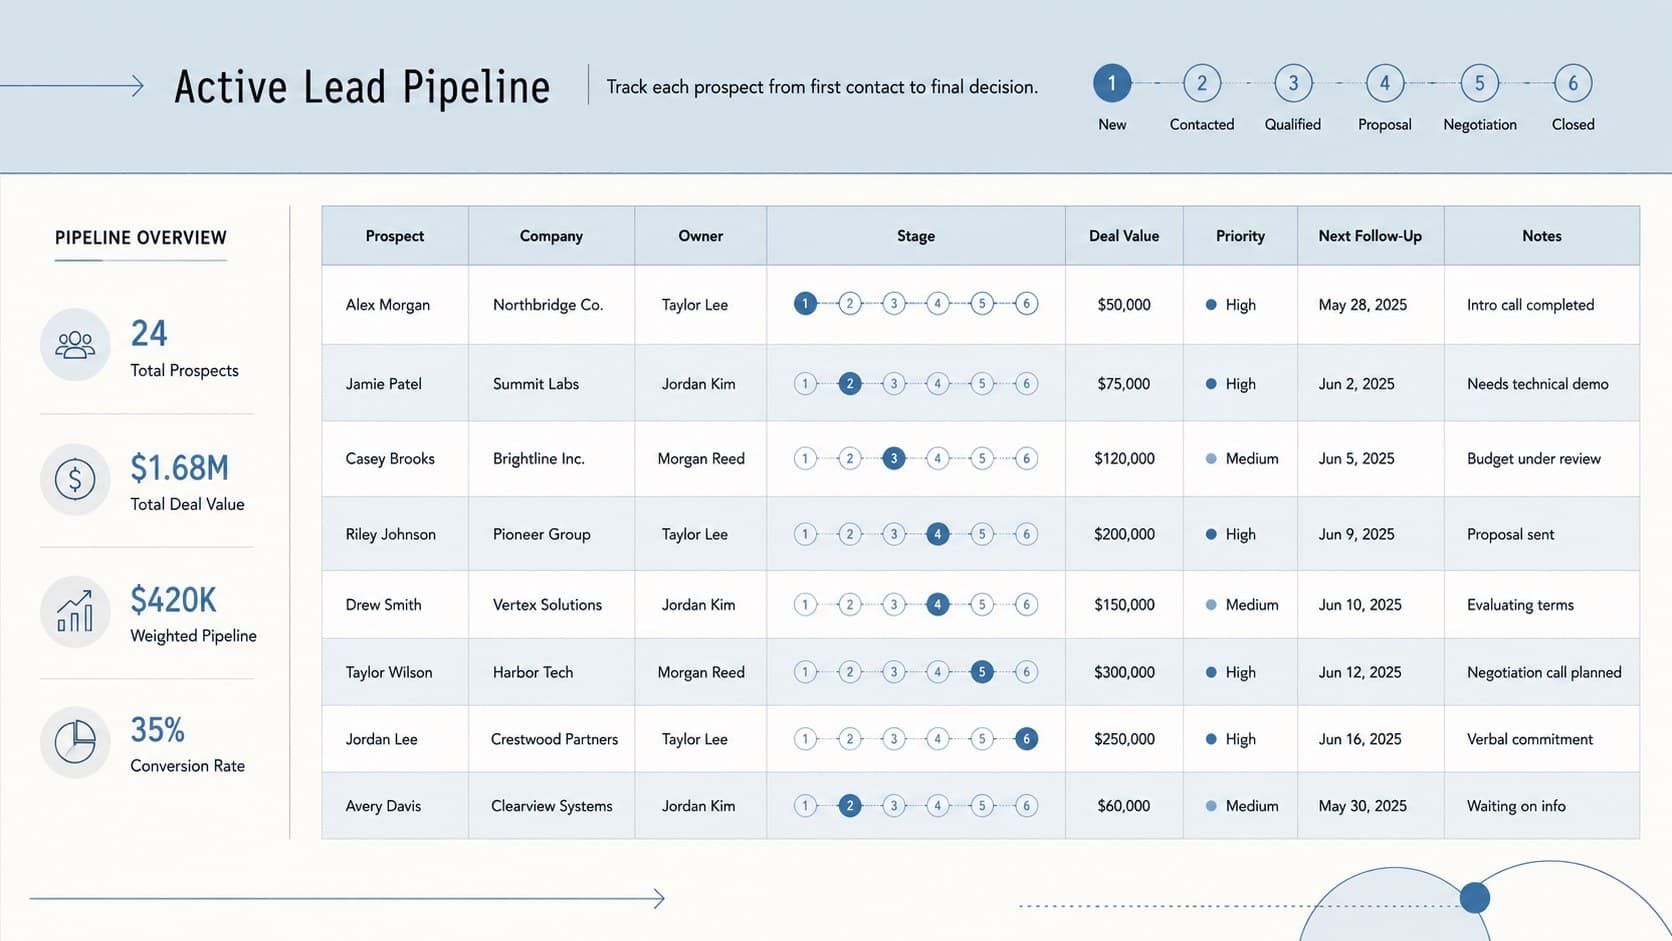Select header stage 1 New circle
The height and width of the screenshot is (941, 1672).
1112,83
